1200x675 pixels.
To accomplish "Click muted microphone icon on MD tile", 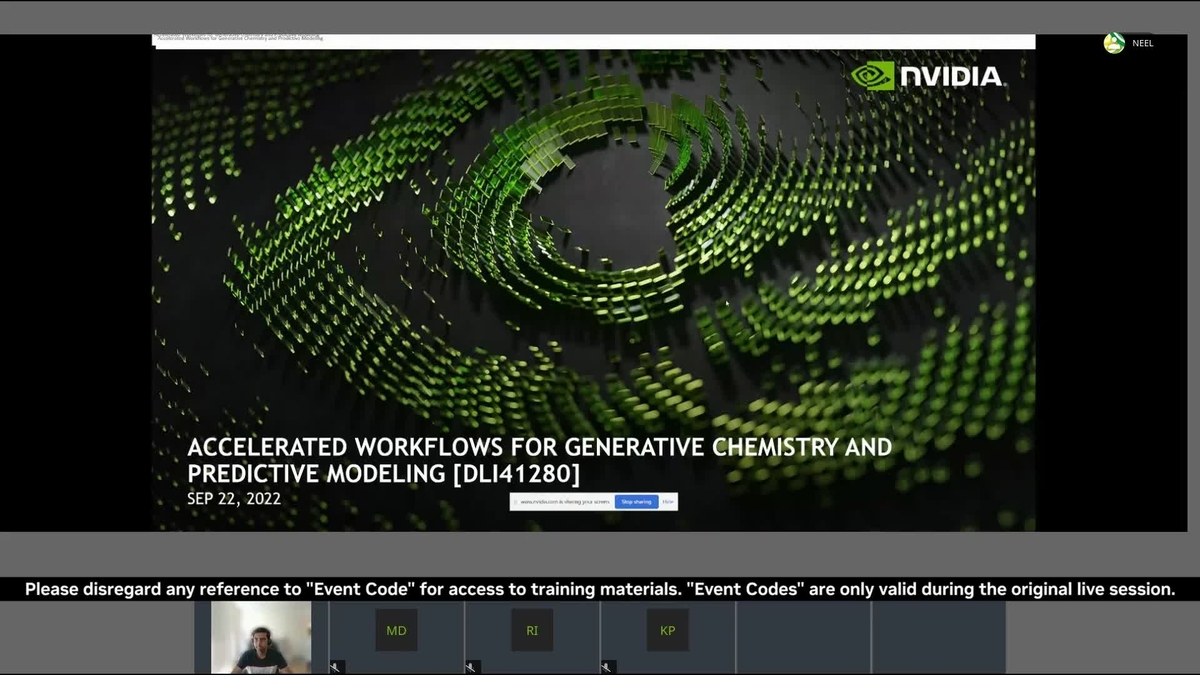I will [337, 666].
